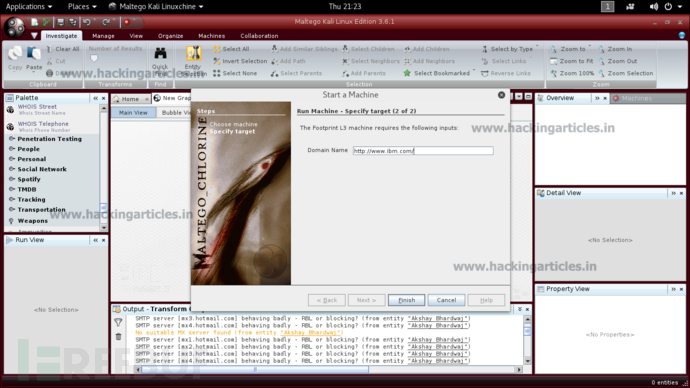Click Zoom to Fit in ribbon

(x=571, y=61)
